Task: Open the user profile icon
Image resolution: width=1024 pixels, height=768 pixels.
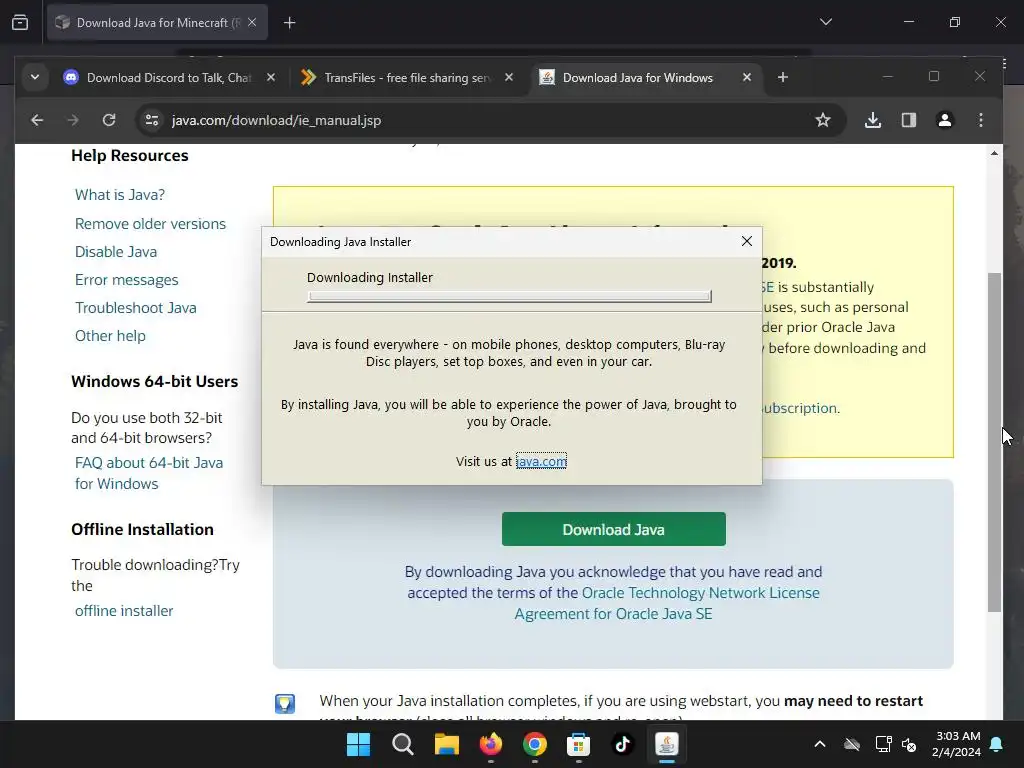Action: click(945, 120)
